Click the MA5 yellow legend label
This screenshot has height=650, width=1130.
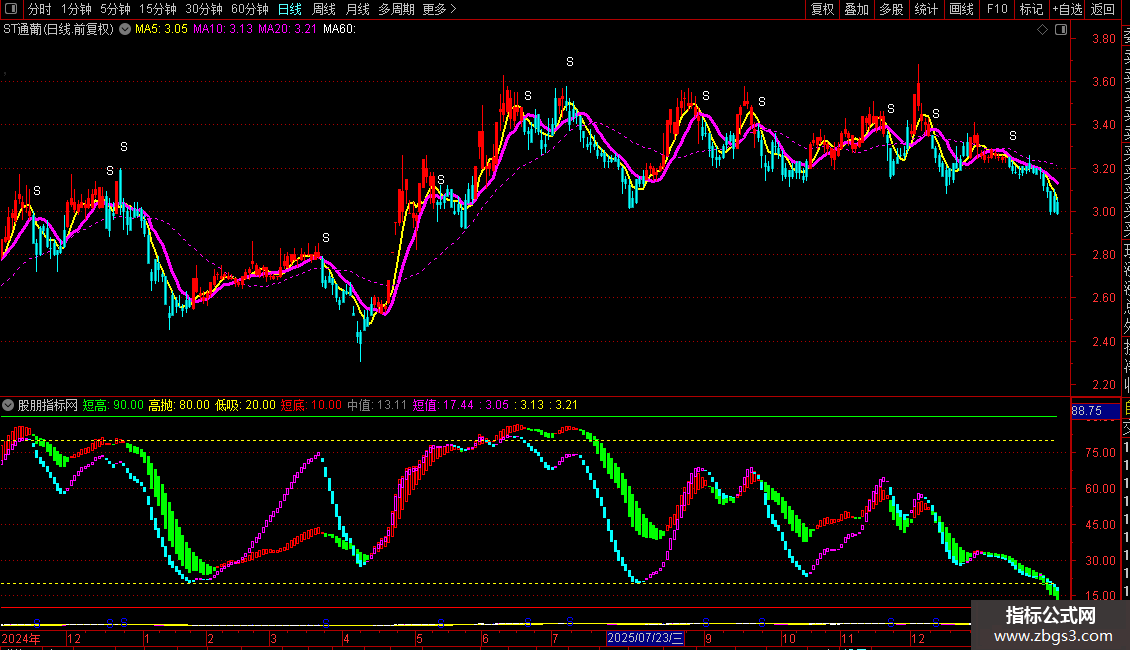[x=161, y=30]
